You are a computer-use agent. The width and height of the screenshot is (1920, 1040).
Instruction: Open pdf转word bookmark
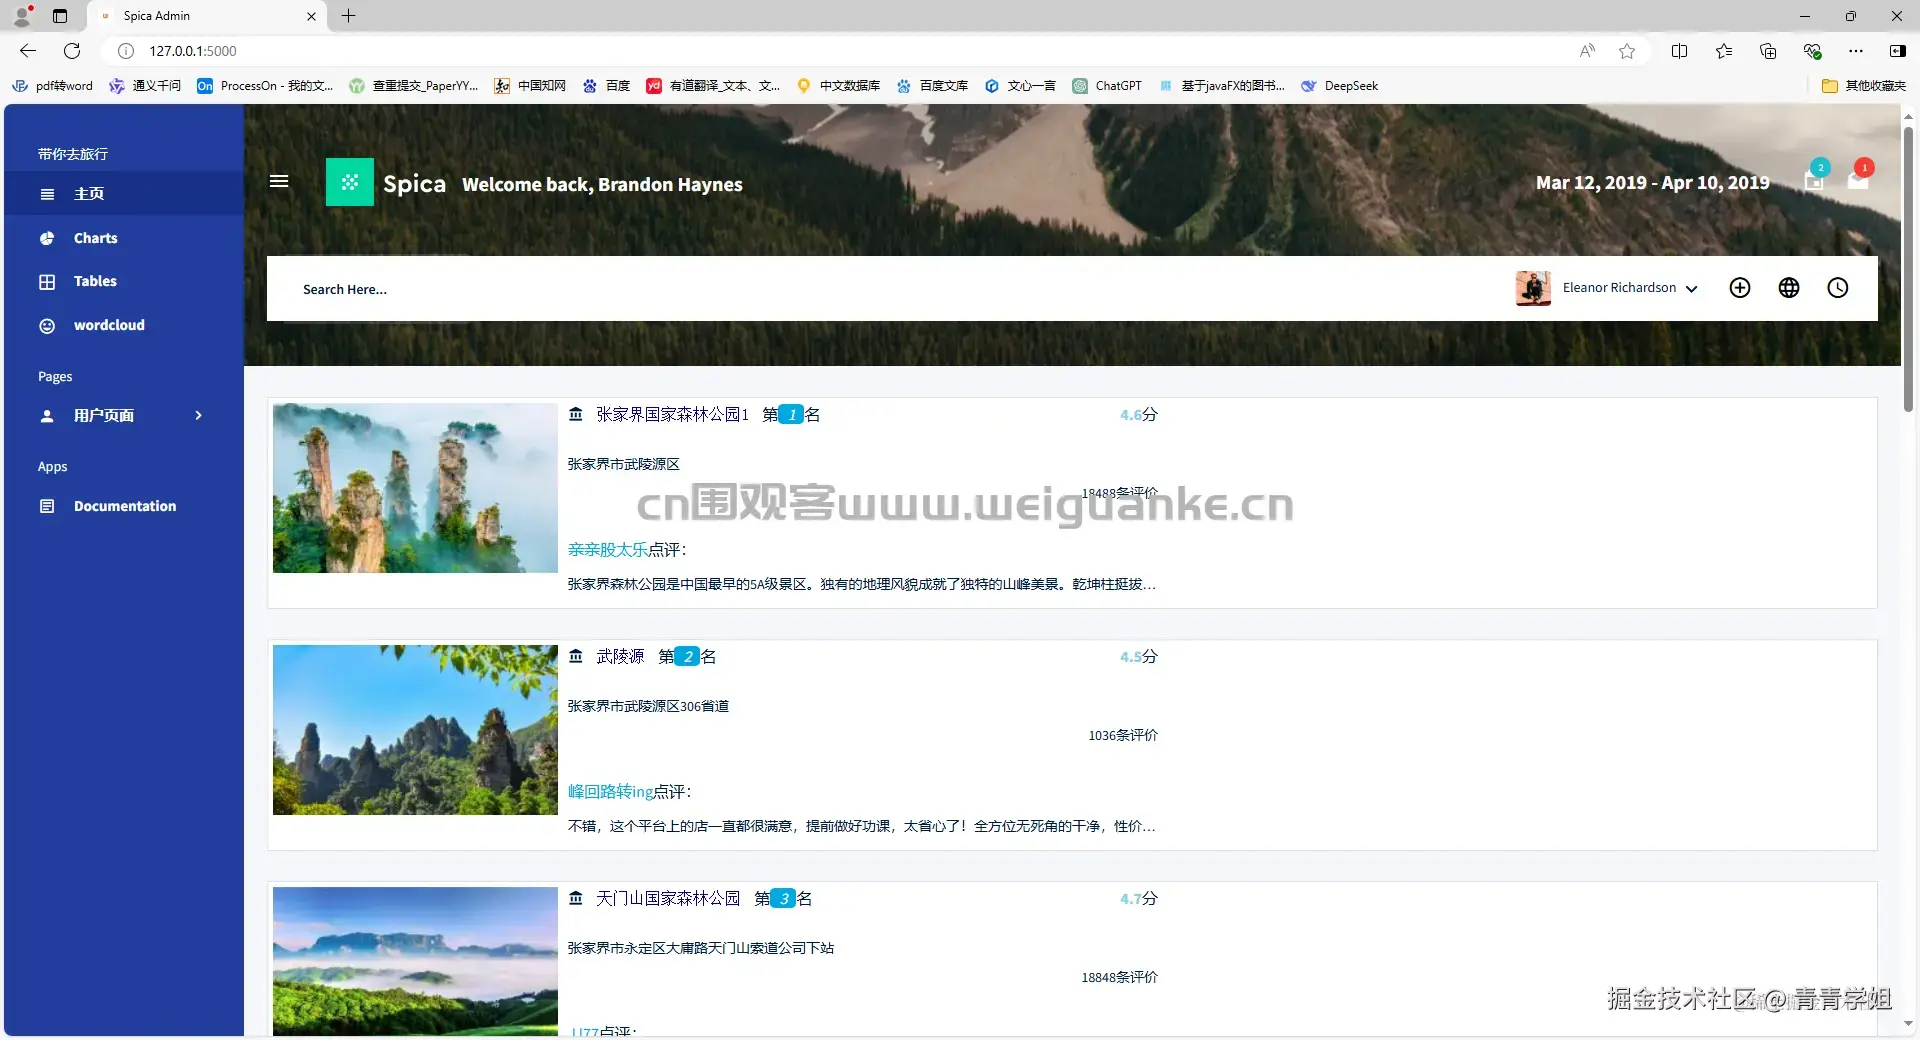point(52,86)
